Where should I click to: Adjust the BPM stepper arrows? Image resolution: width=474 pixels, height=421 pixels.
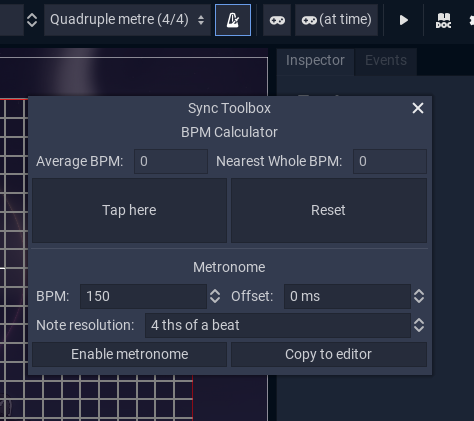pos(215,296)
